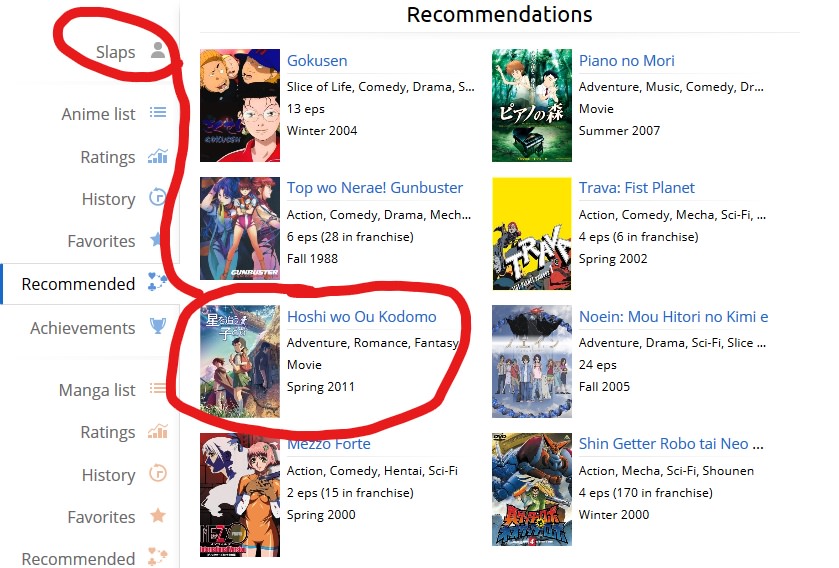
Task: Open the Recommended tab under Anime
Action: click(78, 284)
